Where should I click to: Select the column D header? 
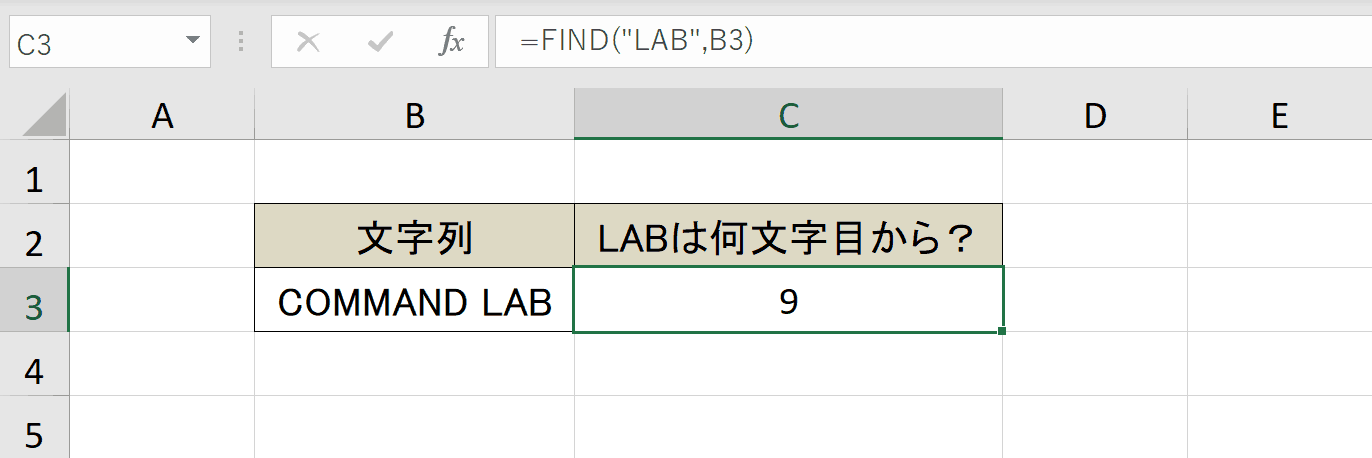coord(1095,117)
